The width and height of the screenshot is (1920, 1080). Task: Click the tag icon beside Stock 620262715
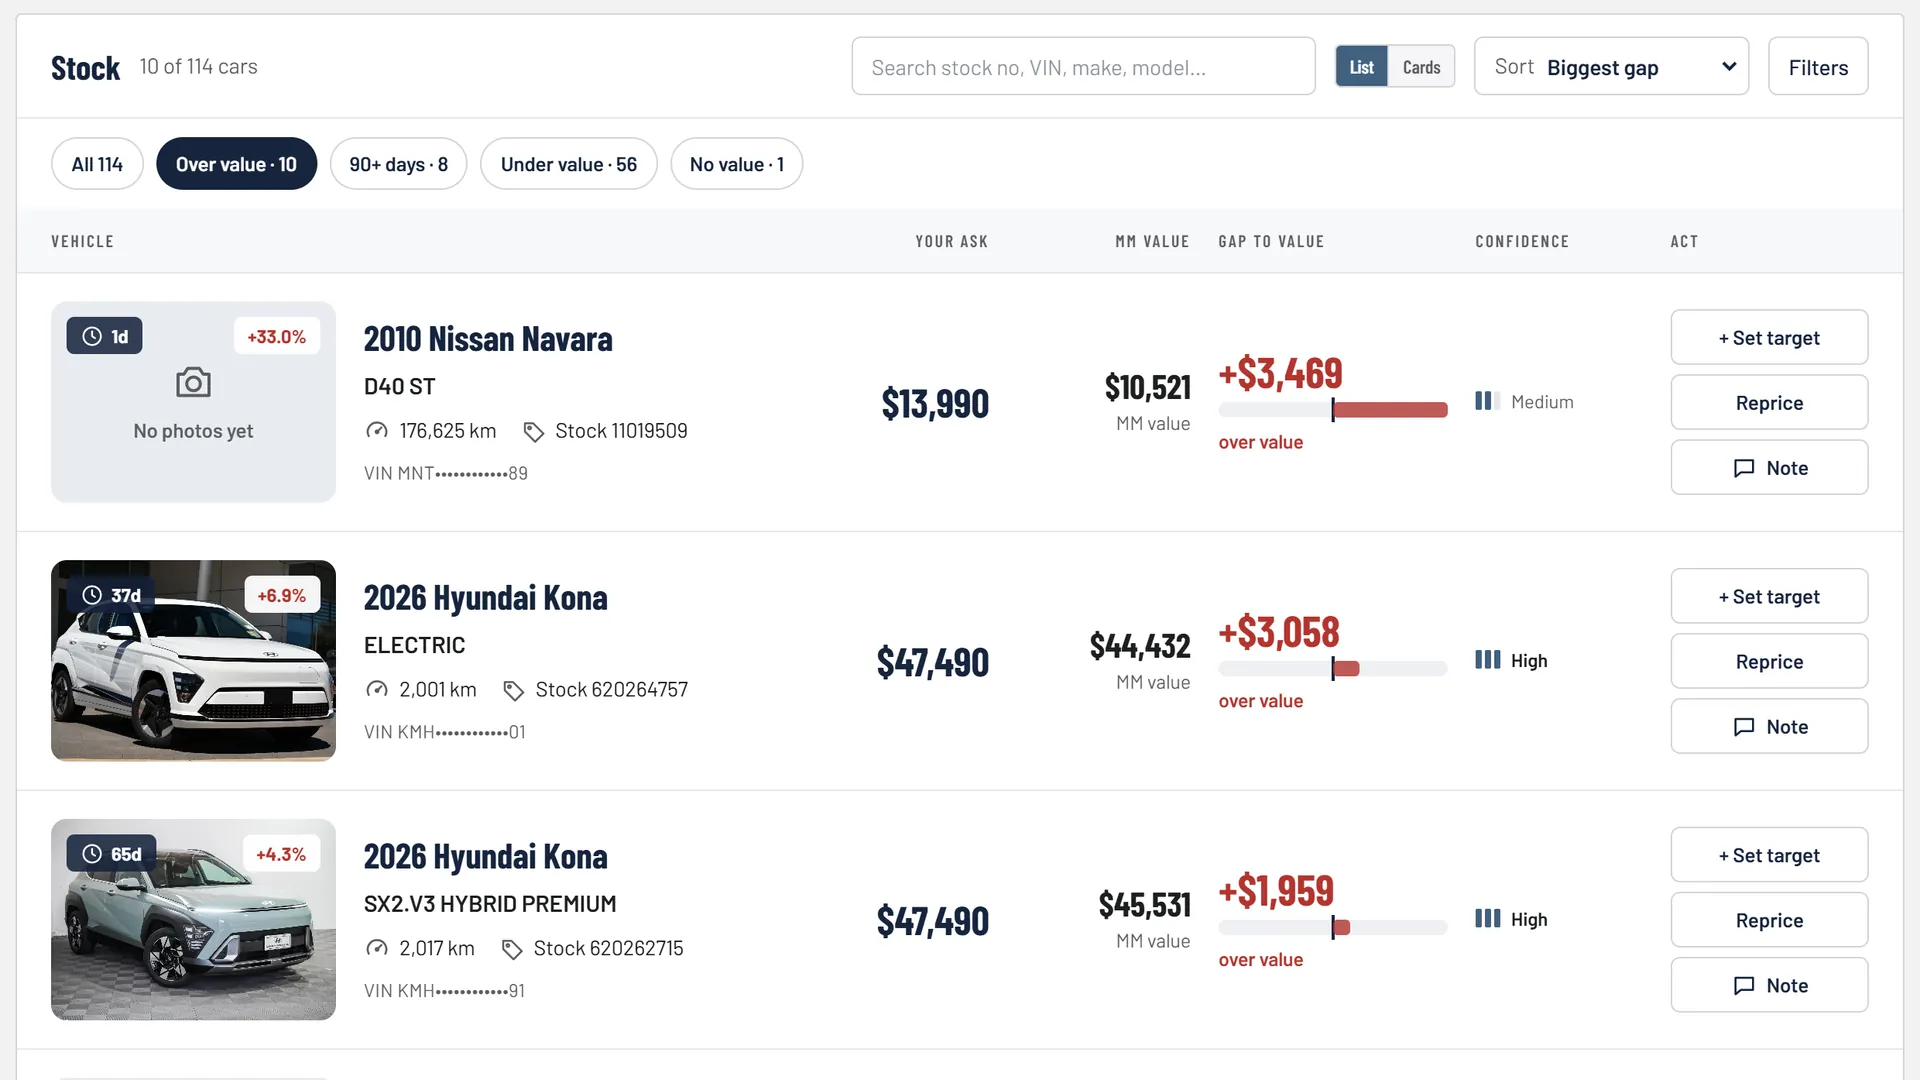pyautogui.click(x=512, y=950)
